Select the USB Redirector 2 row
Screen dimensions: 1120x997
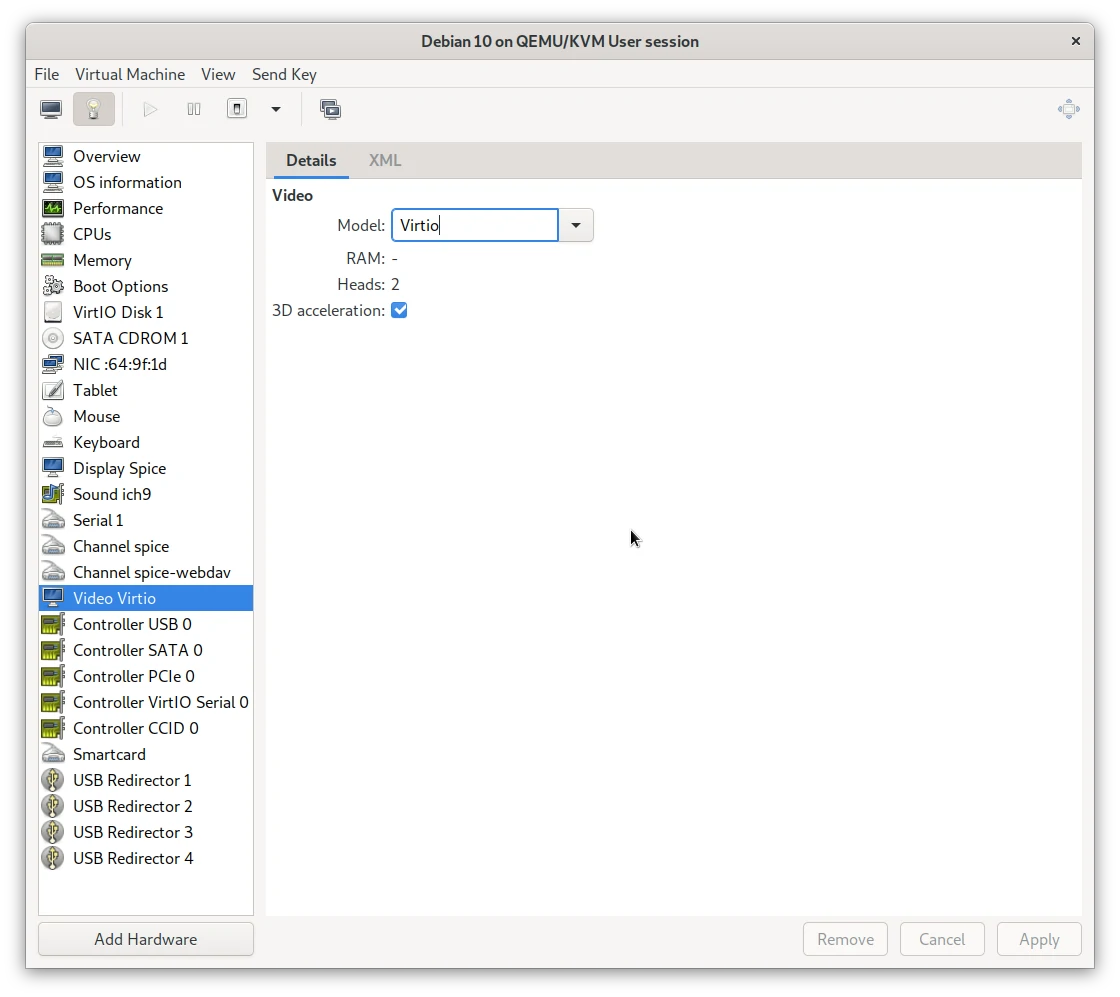click(146, 806)
